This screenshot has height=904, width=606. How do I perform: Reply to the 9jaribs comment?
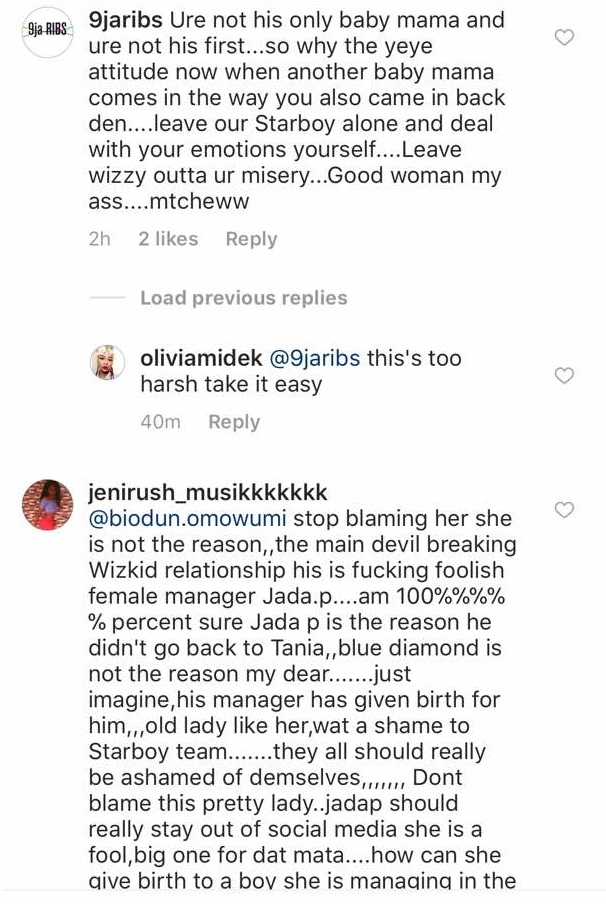(x=251, y=239)
